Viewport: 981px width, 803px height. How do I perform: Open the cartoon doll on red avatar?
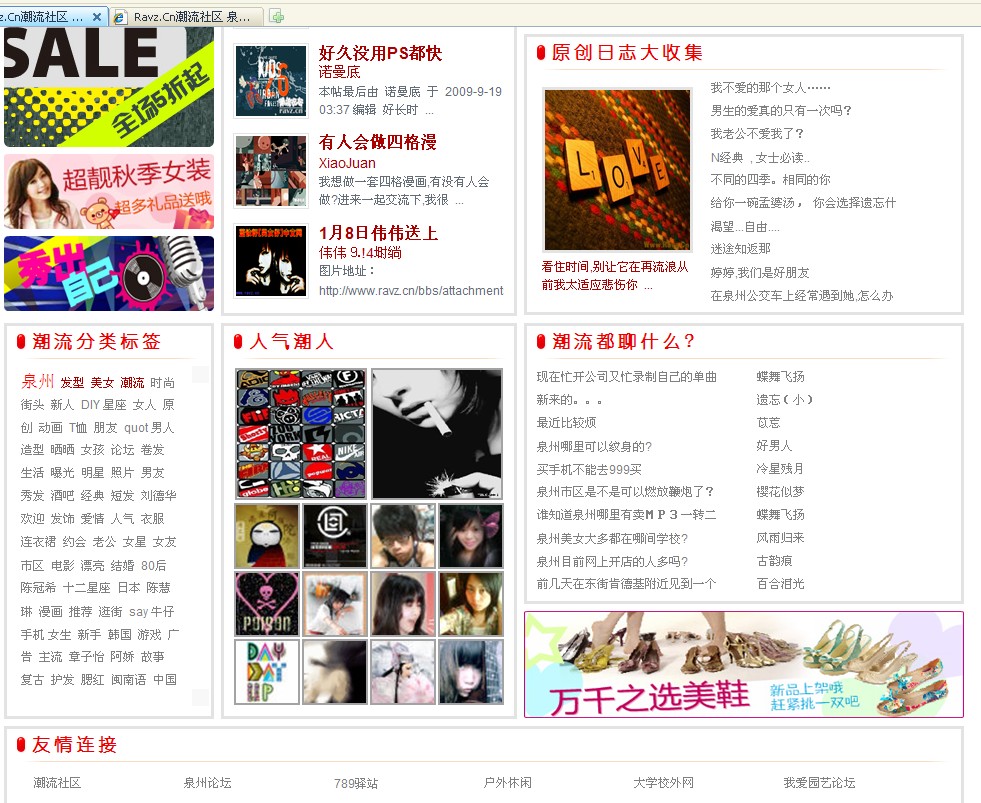pos(267,536)
